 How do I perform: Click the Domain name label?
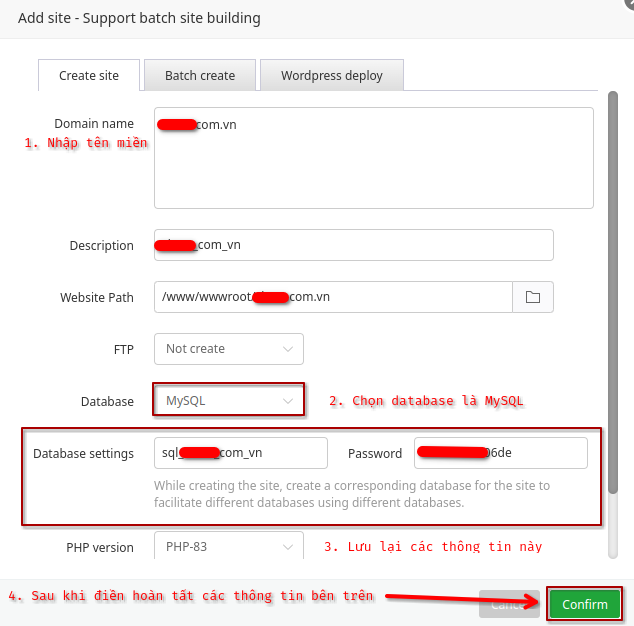pyautogui.click(x=94, y=124)
